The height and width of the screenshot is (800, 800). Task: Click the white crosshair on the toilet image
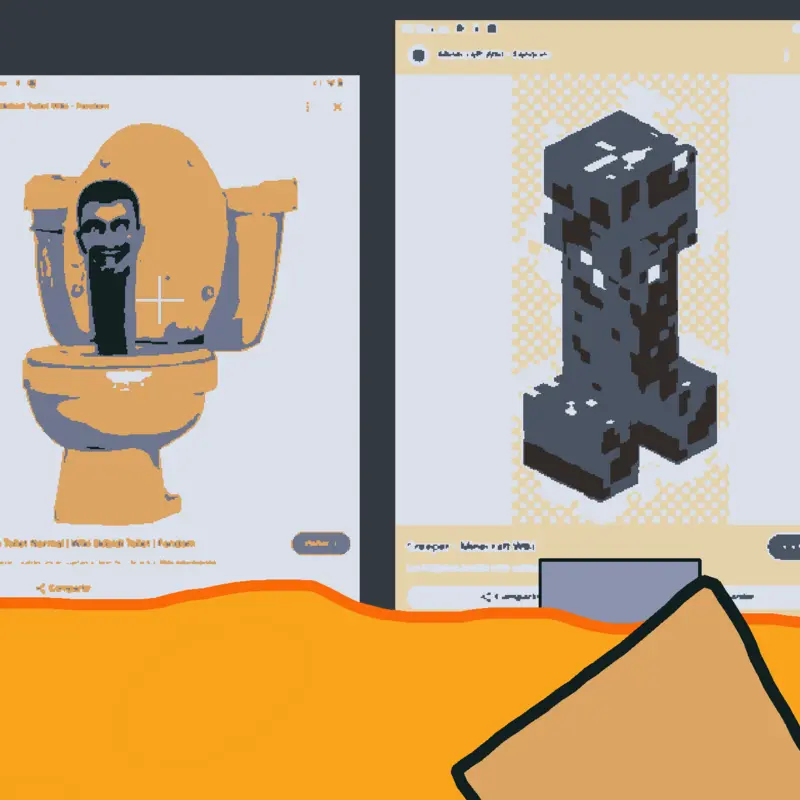click(x=160, y=300)
